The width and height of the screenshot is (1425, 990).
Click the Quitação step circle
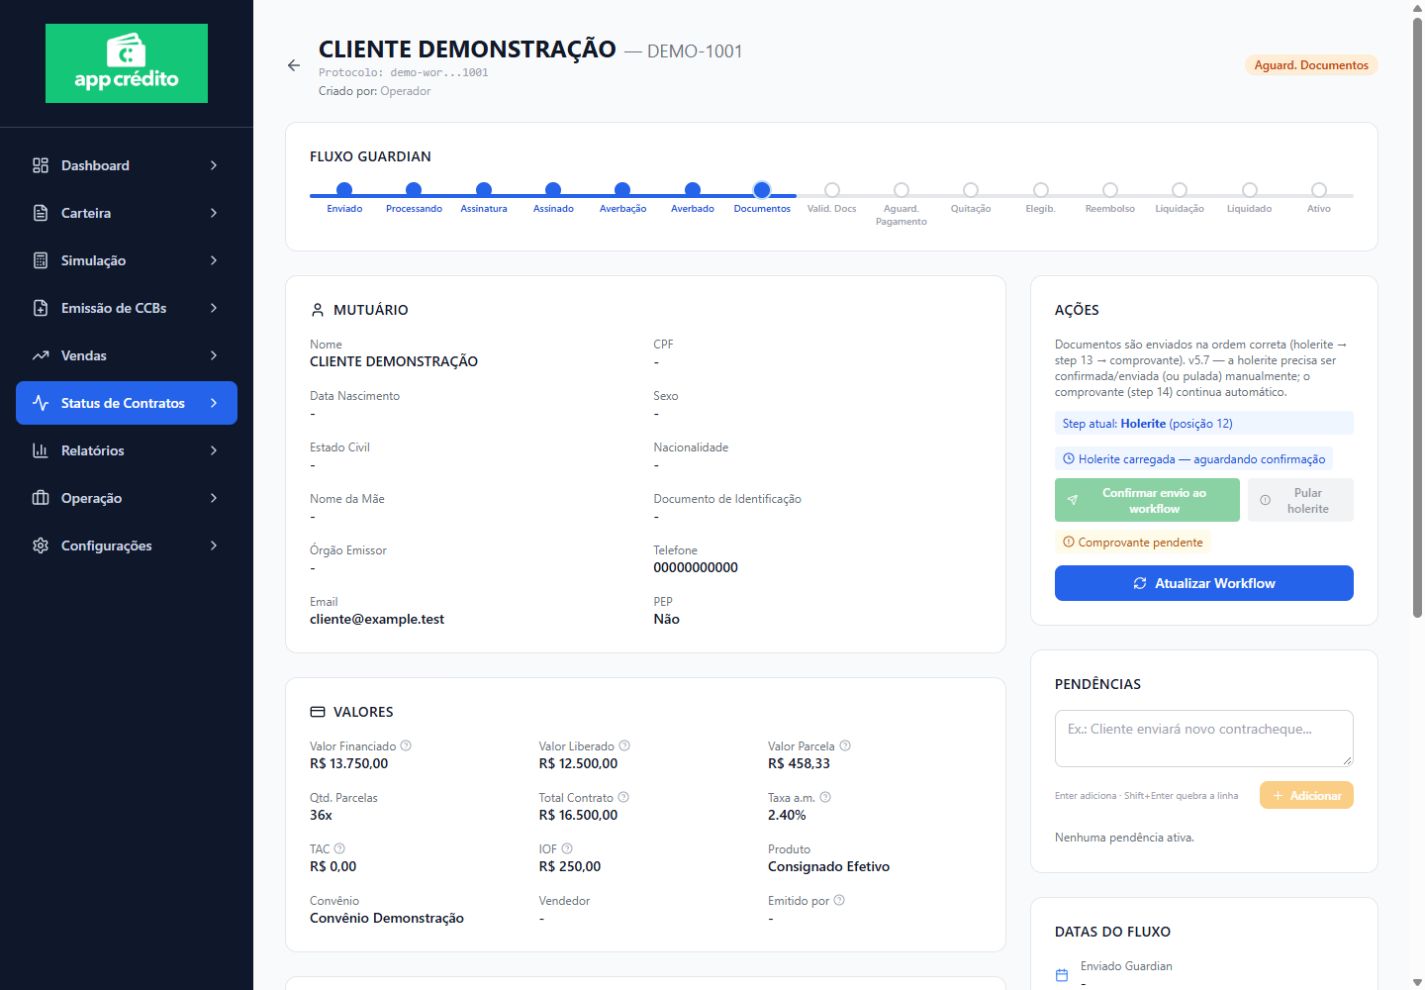(971, 189)
